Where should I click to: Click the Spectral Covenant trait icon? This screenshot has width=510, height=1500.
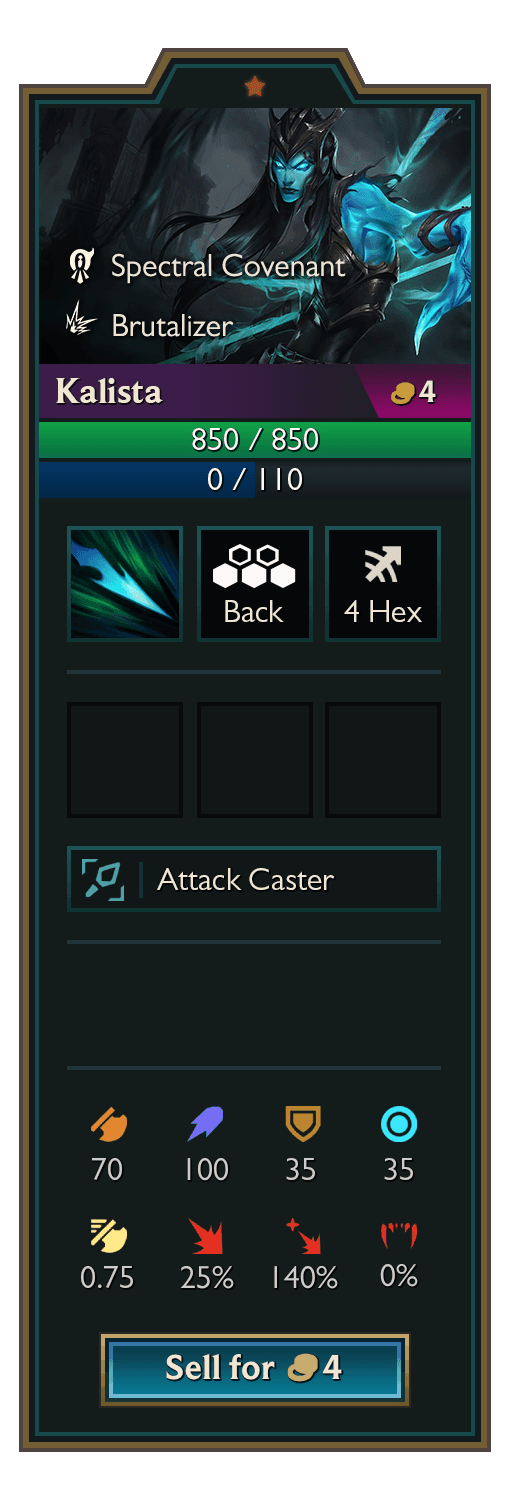click(80, 265)
